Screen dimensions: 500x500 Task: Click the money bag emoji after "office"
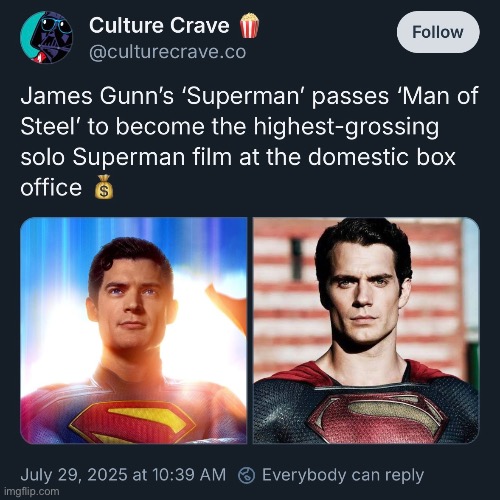[x=104, y=187]
